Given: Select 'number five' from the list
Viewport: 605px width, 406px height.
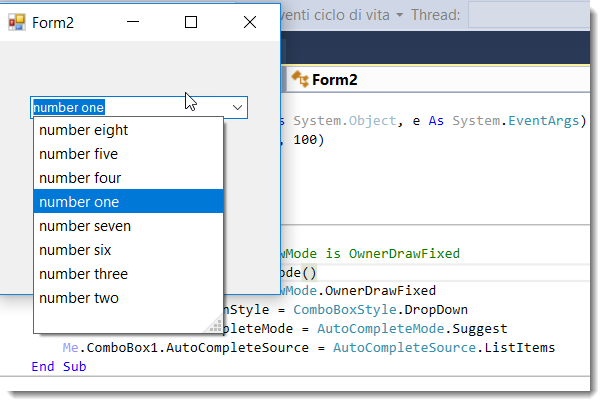Looking at the screenshot, I should [78, 154].
